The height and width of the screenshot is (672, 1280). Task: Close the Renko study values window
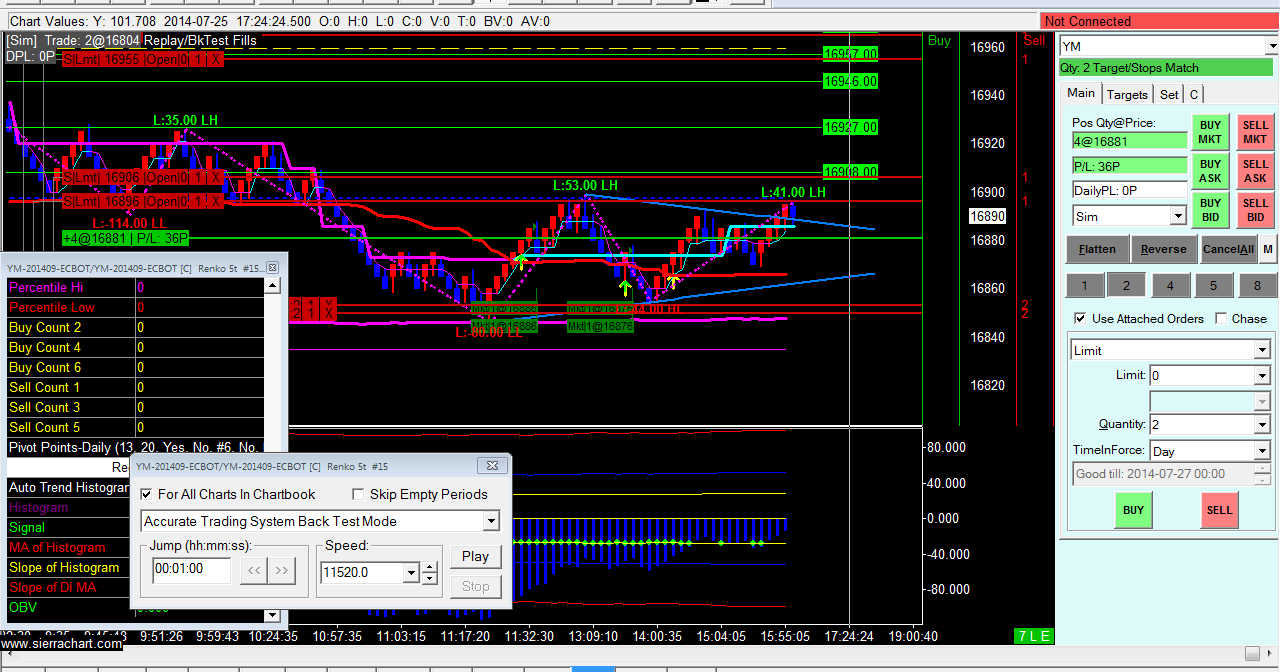click(x=271, y=267)
